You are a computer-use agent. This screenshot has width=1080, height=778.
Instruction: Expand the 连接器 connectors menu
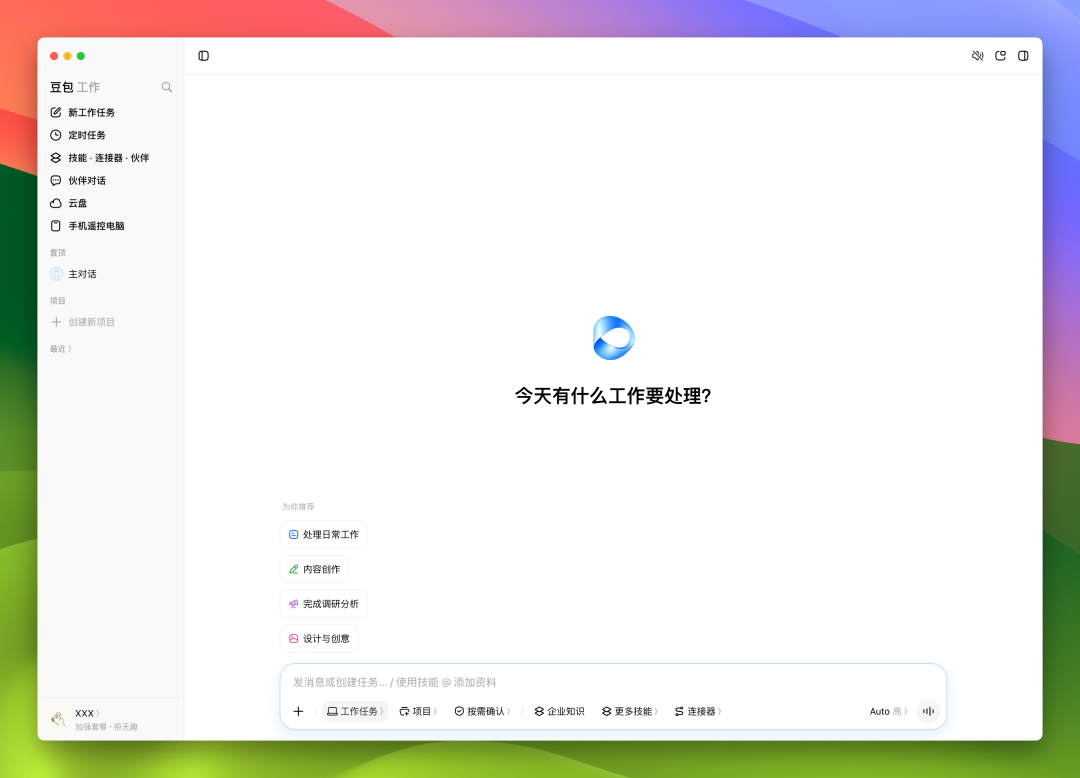[698, 711]
